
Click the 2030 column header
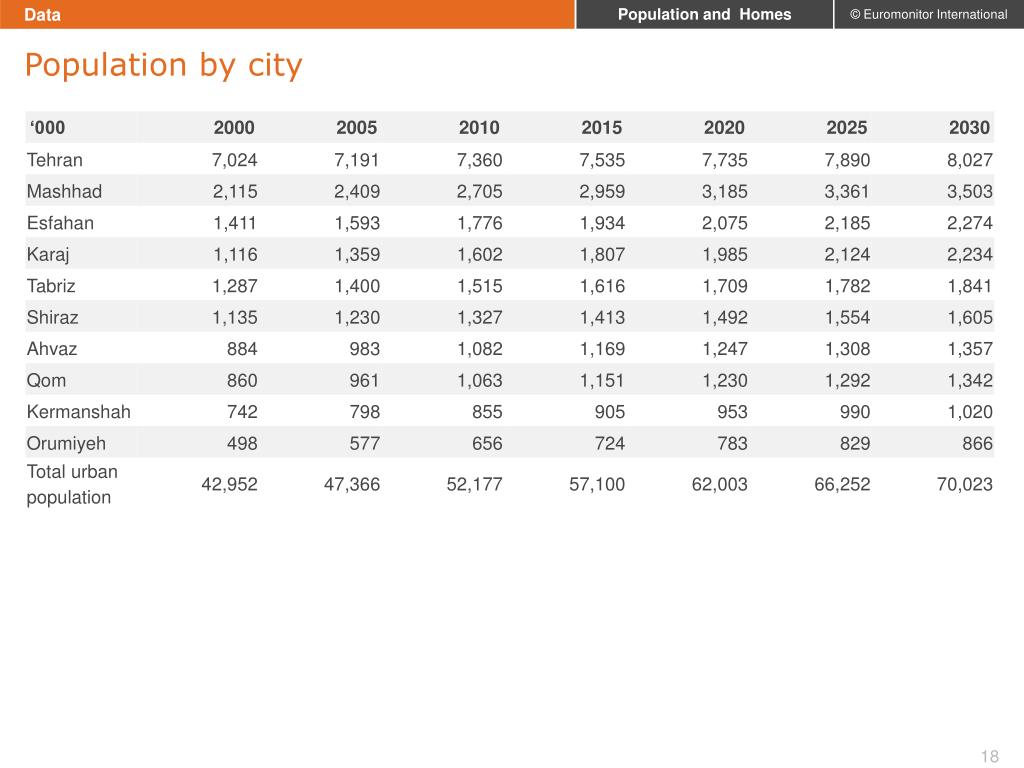(x=969, y=127)
